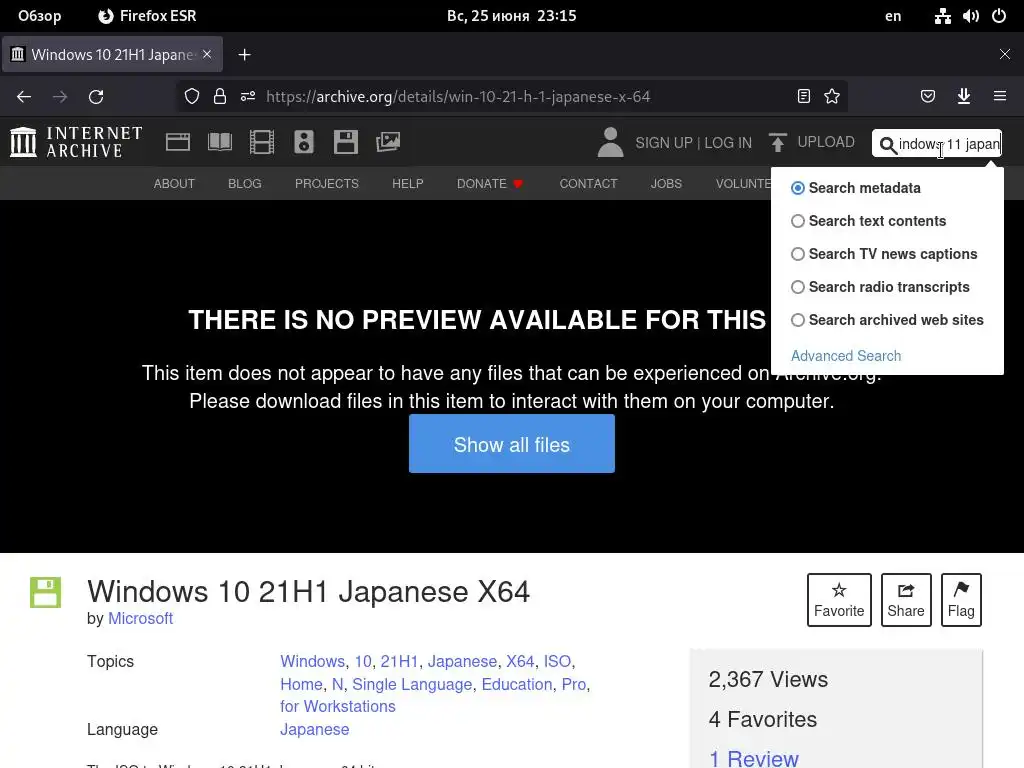
Task: Go back with the browser back arrow
Action: [x=24, y=97]
